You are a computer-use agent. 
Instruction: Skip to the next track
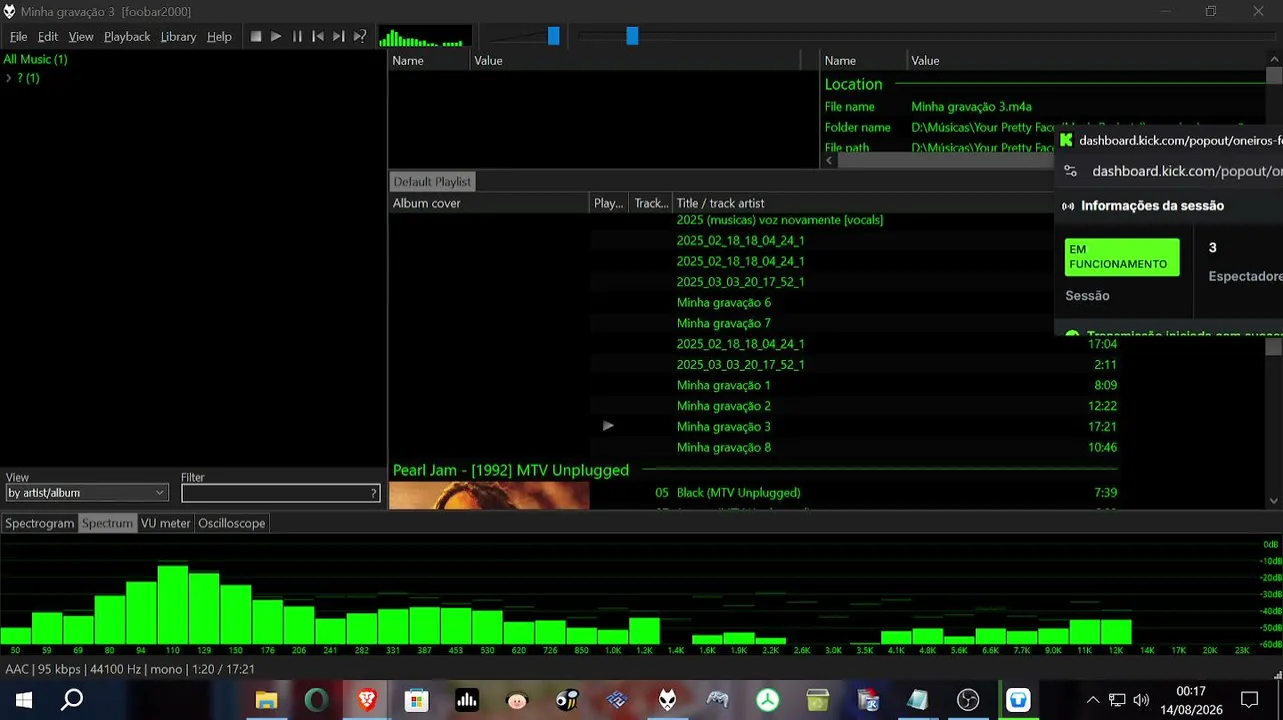[x=339, y=36]
